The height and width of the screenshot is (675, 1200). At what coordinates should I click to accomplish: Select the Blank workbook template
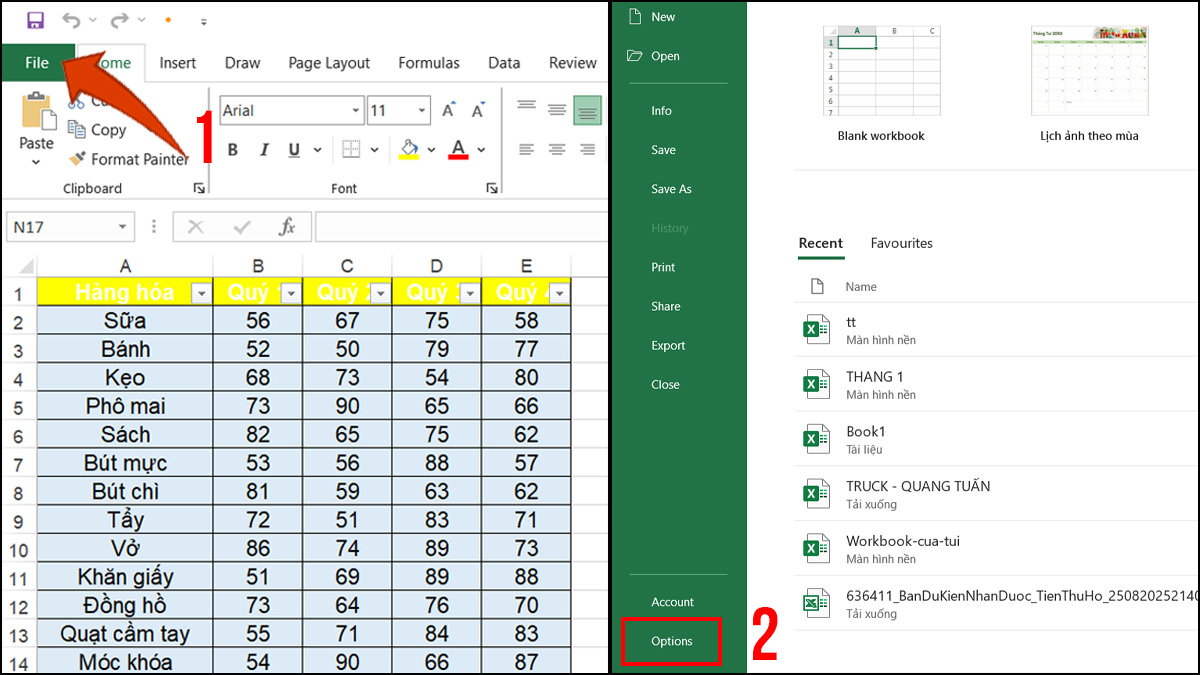point(880,70)
